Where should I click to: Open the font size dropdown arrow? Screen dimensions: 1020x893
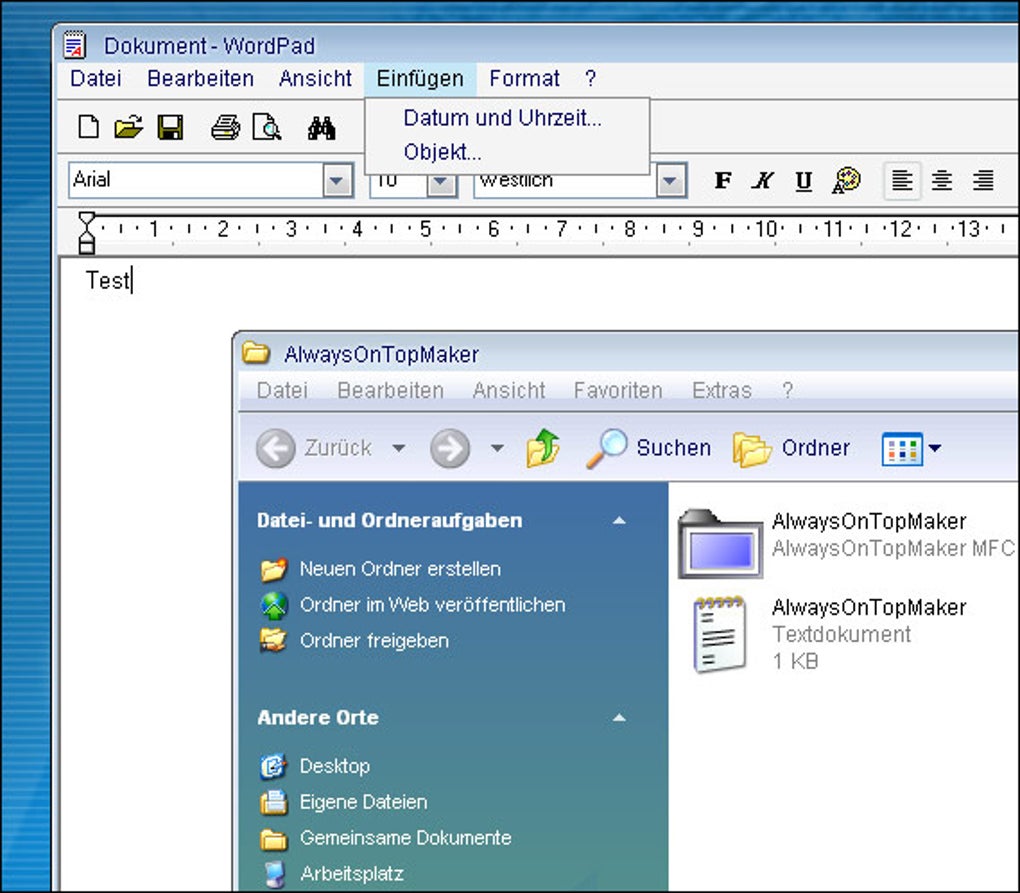pyautogui.click(x=441, y=185)
